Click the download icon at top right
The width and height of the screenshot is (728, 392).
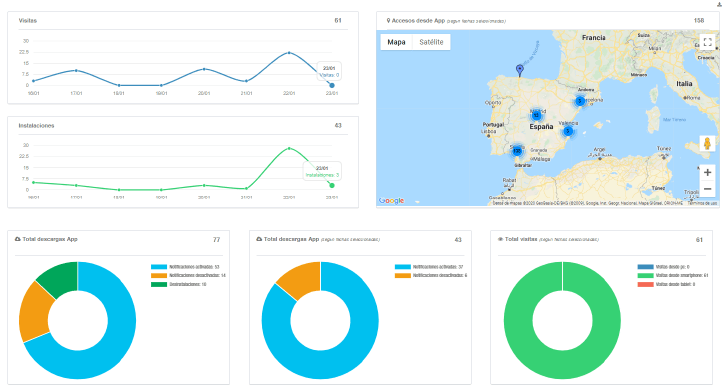pos(719,5)
